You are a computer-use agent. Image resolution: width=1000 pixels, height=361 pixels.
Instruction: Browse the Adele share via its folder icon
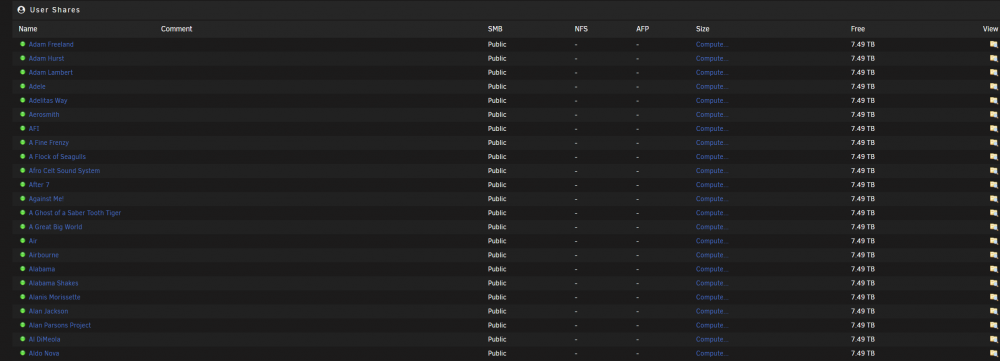tap(993, 87)
